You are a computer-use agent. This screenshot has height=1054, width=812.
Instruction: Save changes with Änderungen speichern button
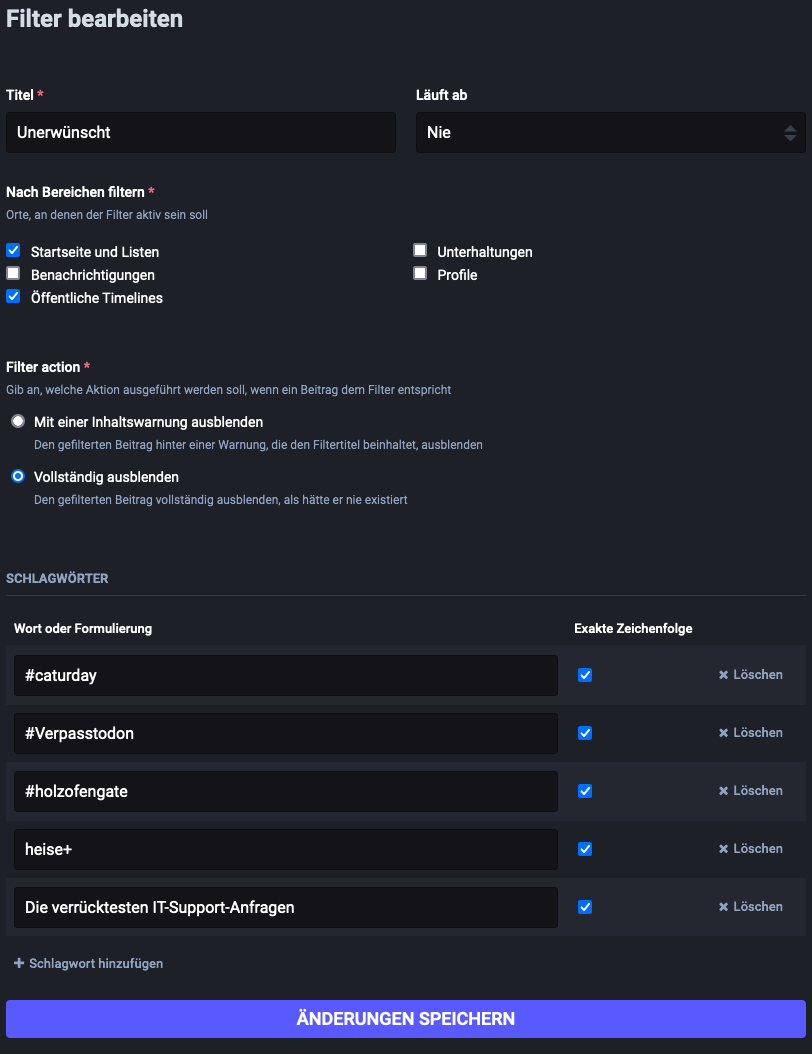405,1019
